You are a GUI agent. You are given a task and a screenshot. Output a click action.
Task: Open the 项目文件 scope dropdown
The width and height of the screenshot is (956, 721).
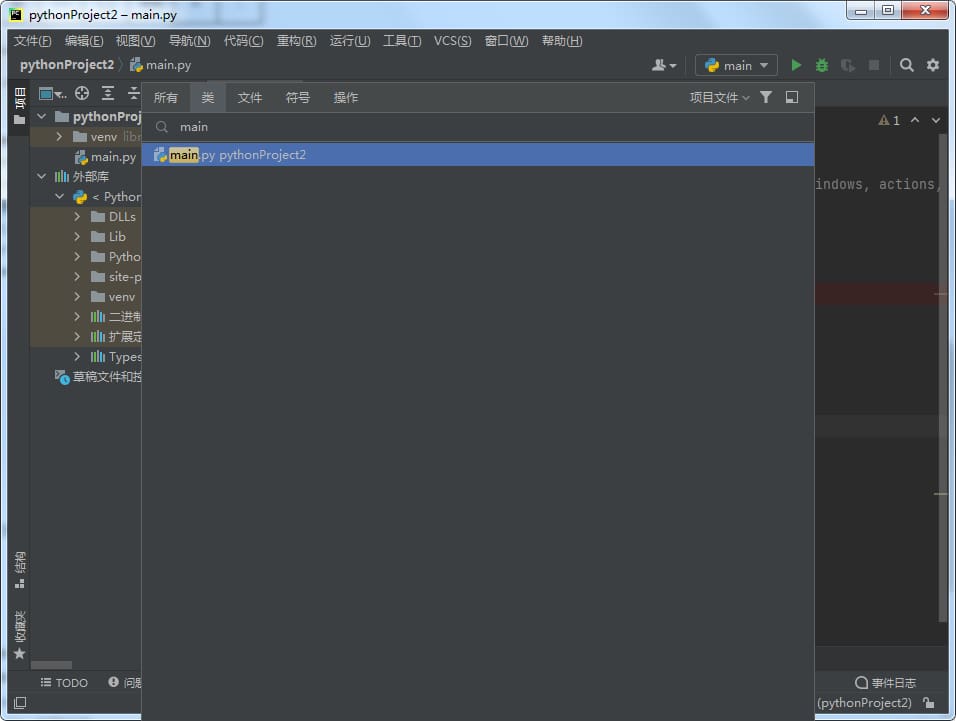[719, 98]
